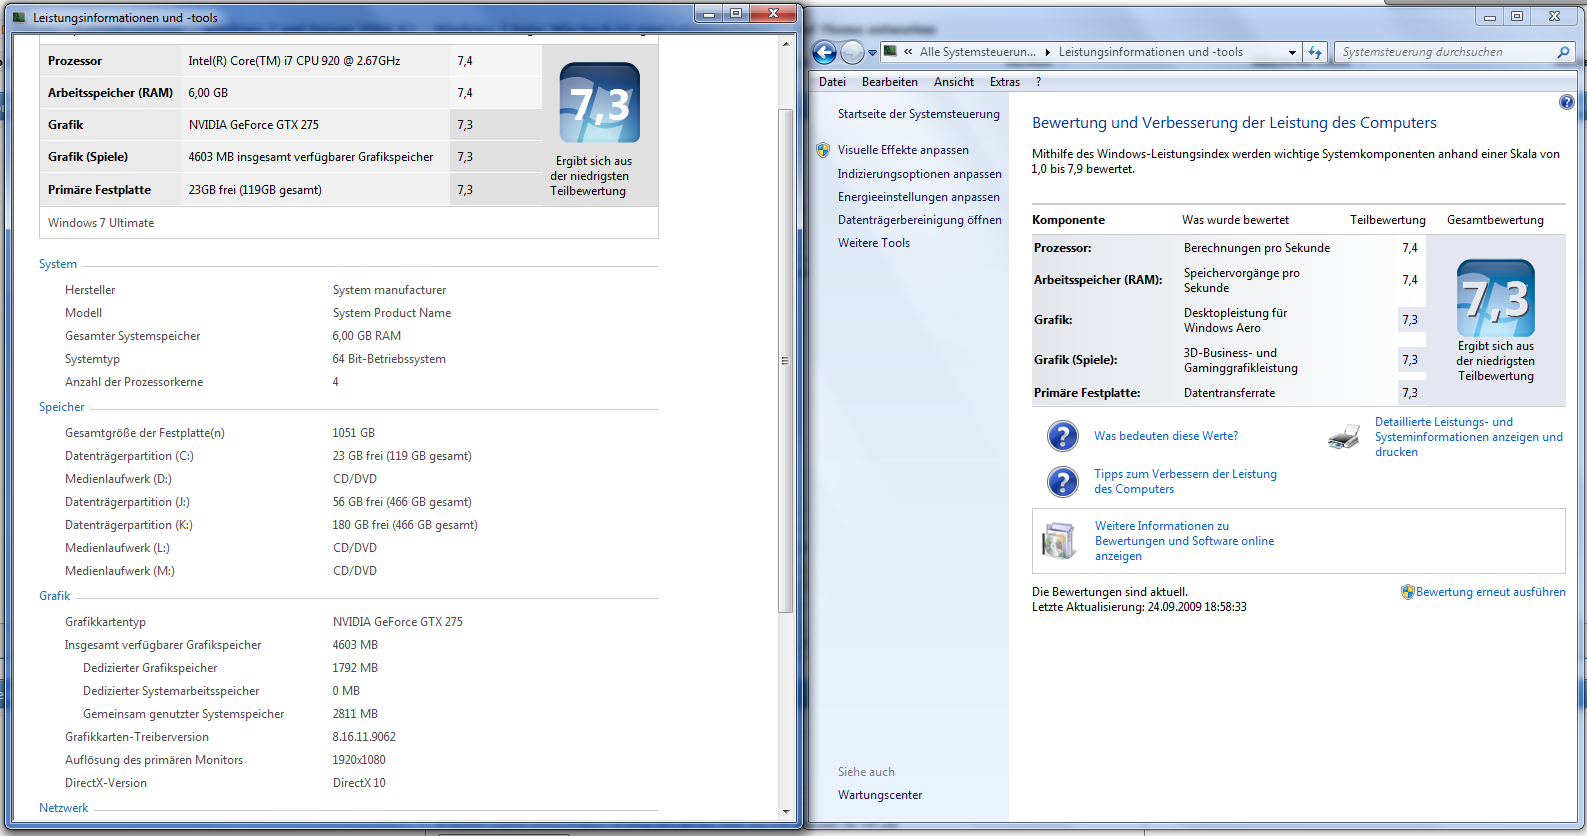
Task: Select Intel(R) Core(TM) i7 CPU 920 text
Action: 294,61
